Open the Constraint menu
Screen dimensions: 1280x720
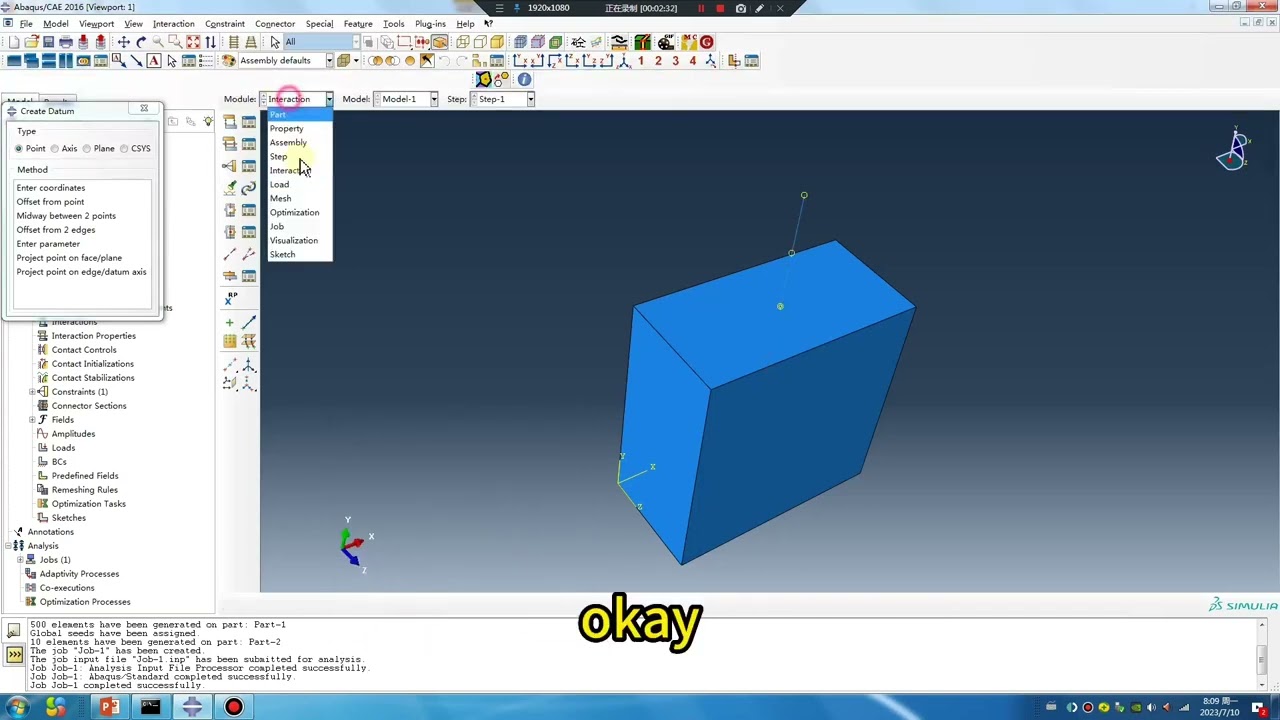coord(224,24)
